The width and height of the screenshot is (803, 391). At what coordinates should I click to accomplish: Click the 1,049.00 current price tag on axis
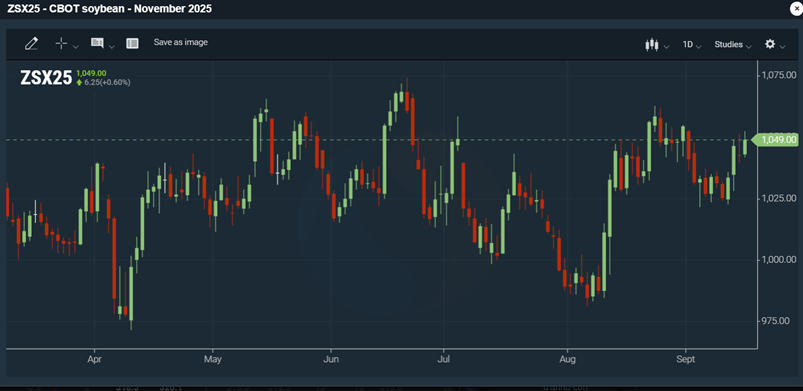[776, 139]
